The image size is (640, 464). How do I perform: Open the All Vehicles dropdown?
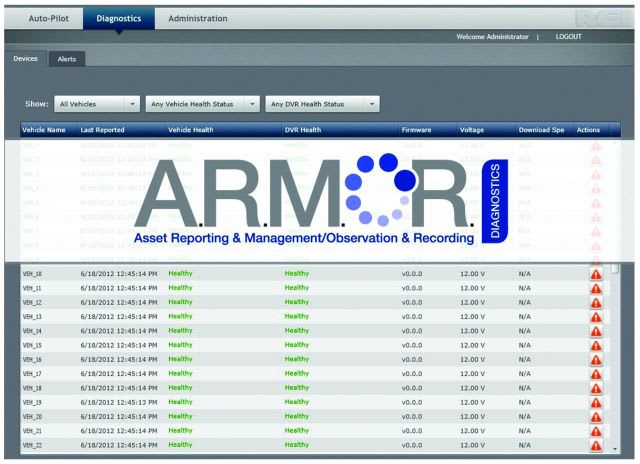[97, 104]
